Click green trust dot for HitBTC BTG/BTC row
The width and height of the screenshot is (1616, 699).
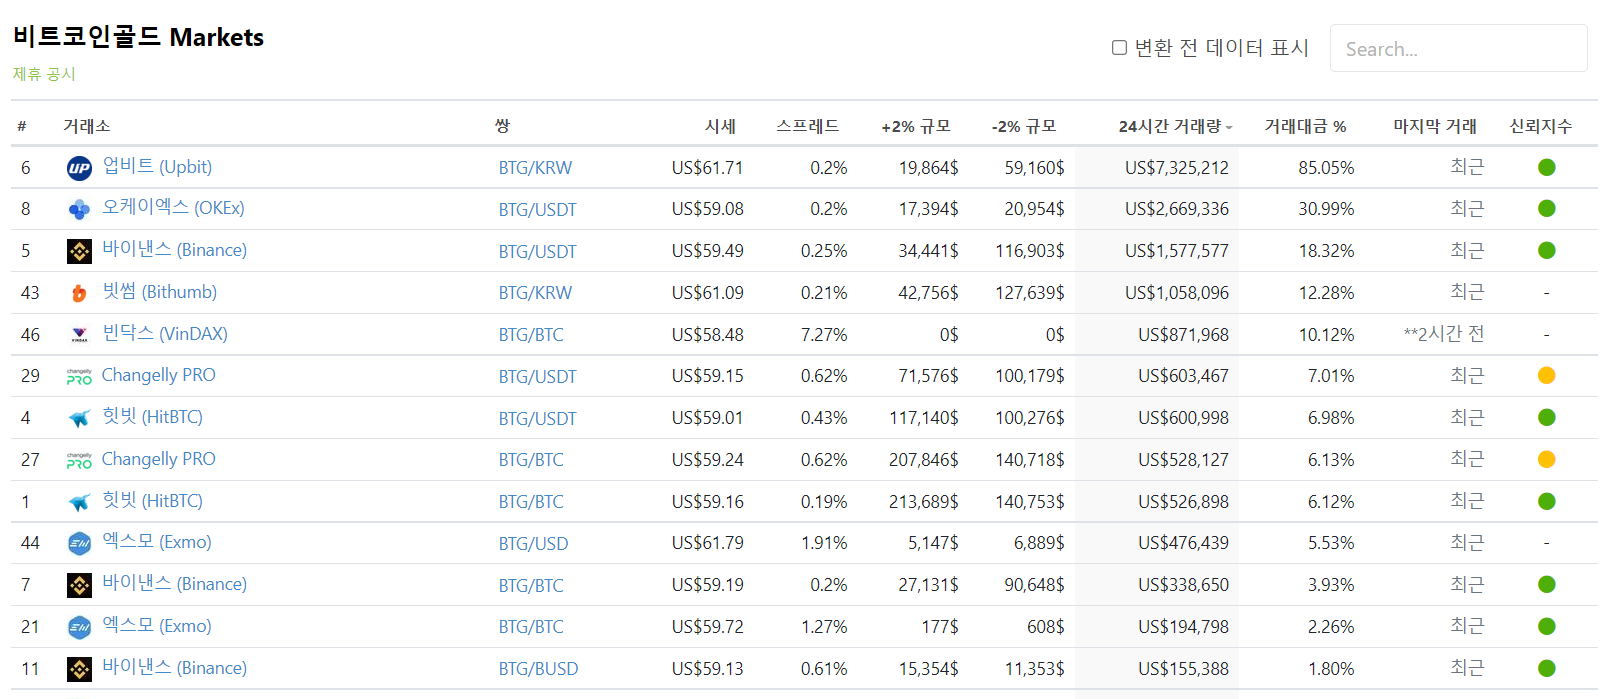pyautogui.click(x=1546, y=501)
